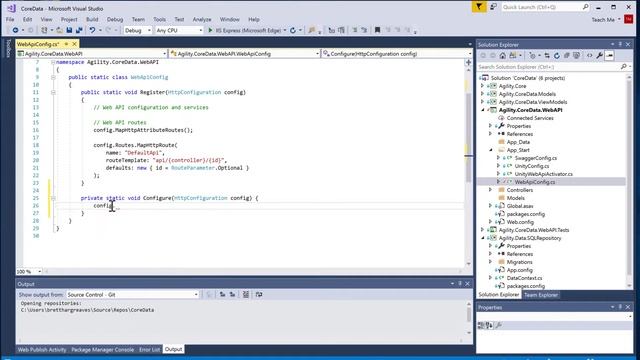
Task: Collapse the Register method outlining marker
Action: tap(53, 92)
